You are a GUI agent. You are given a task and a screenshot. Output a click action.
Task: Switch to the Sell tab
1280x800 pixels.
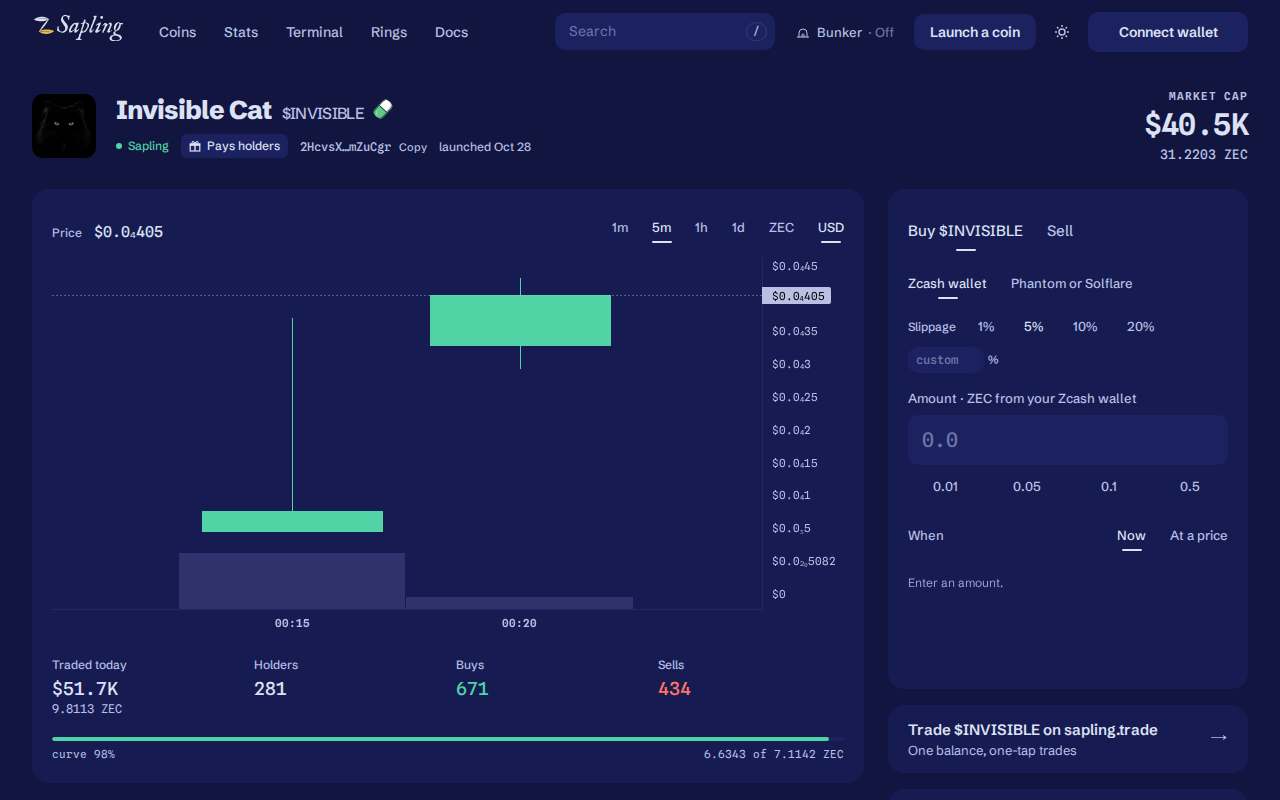(1060, 231)
